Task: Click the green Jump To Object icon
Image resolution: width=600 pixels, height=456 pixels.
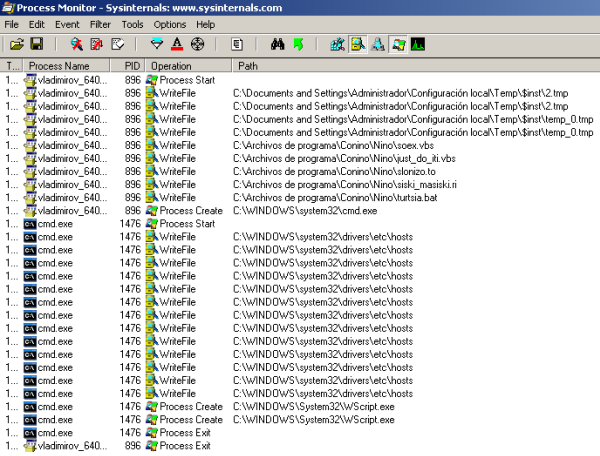Action: 298,44
